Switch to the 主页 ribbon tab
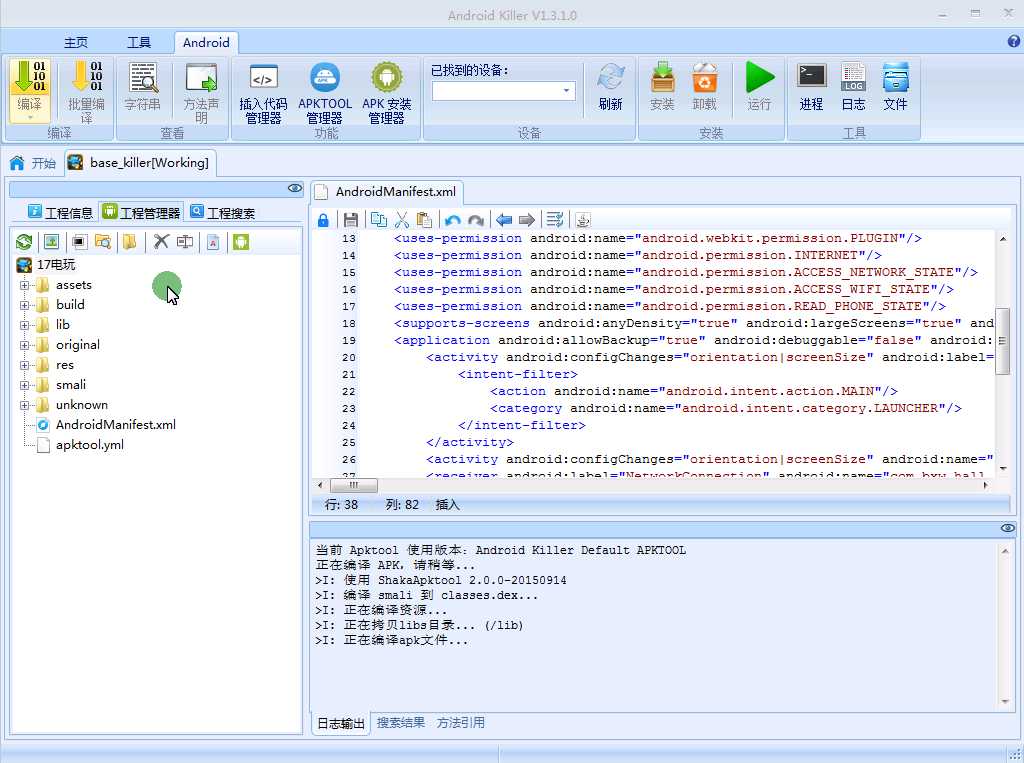 tap(76, 42)
